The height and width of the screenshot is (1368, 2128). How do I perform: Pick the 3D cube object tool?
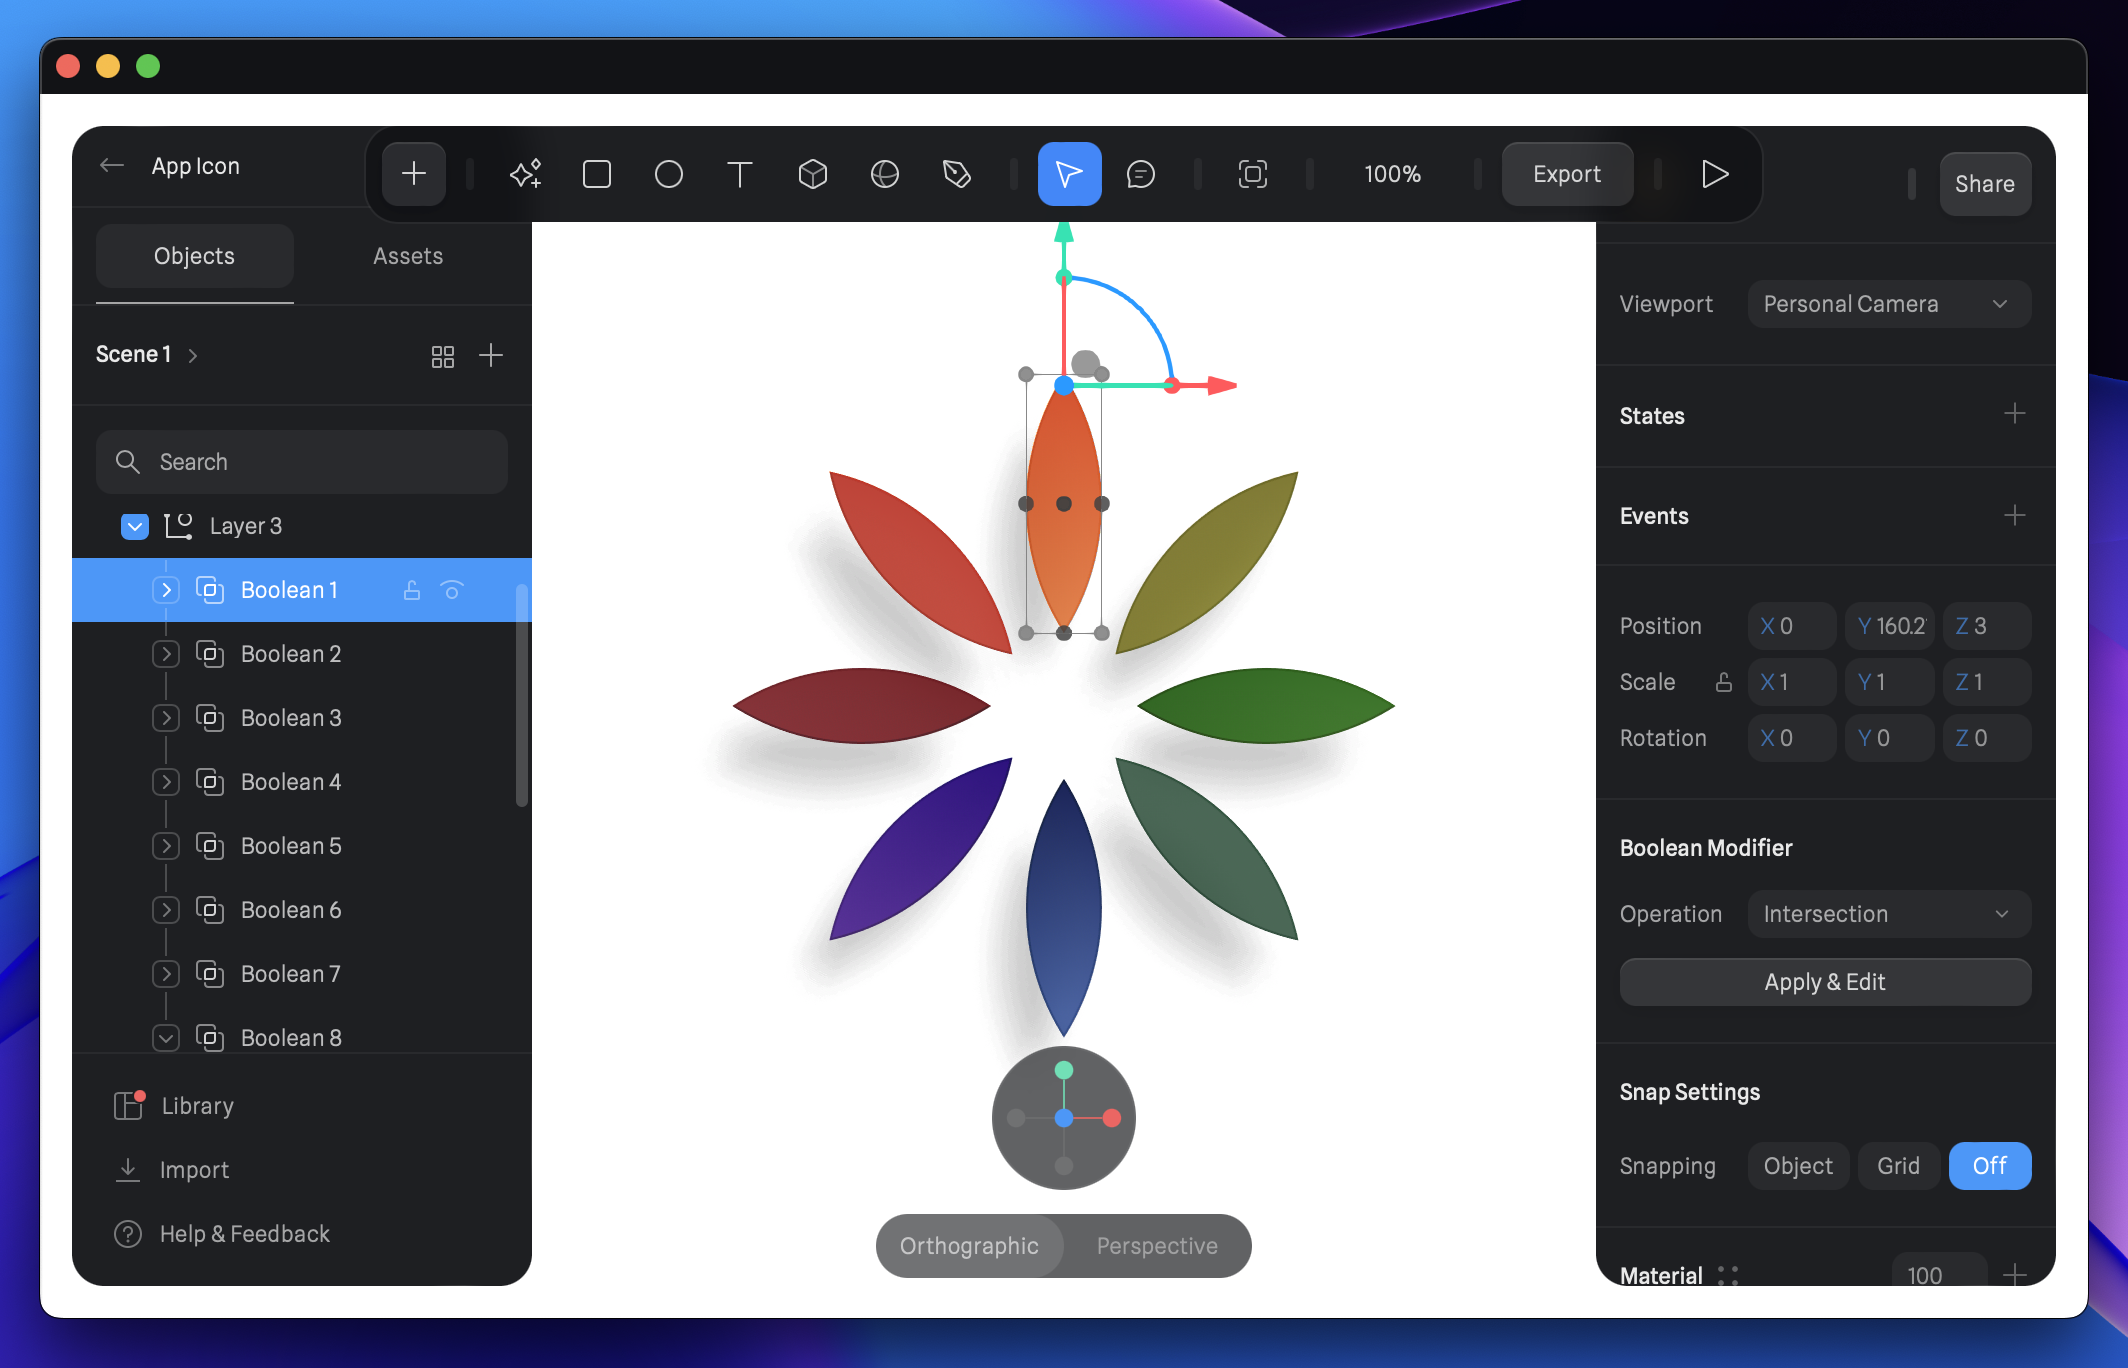pyautogui.click(x=813, y=174)
